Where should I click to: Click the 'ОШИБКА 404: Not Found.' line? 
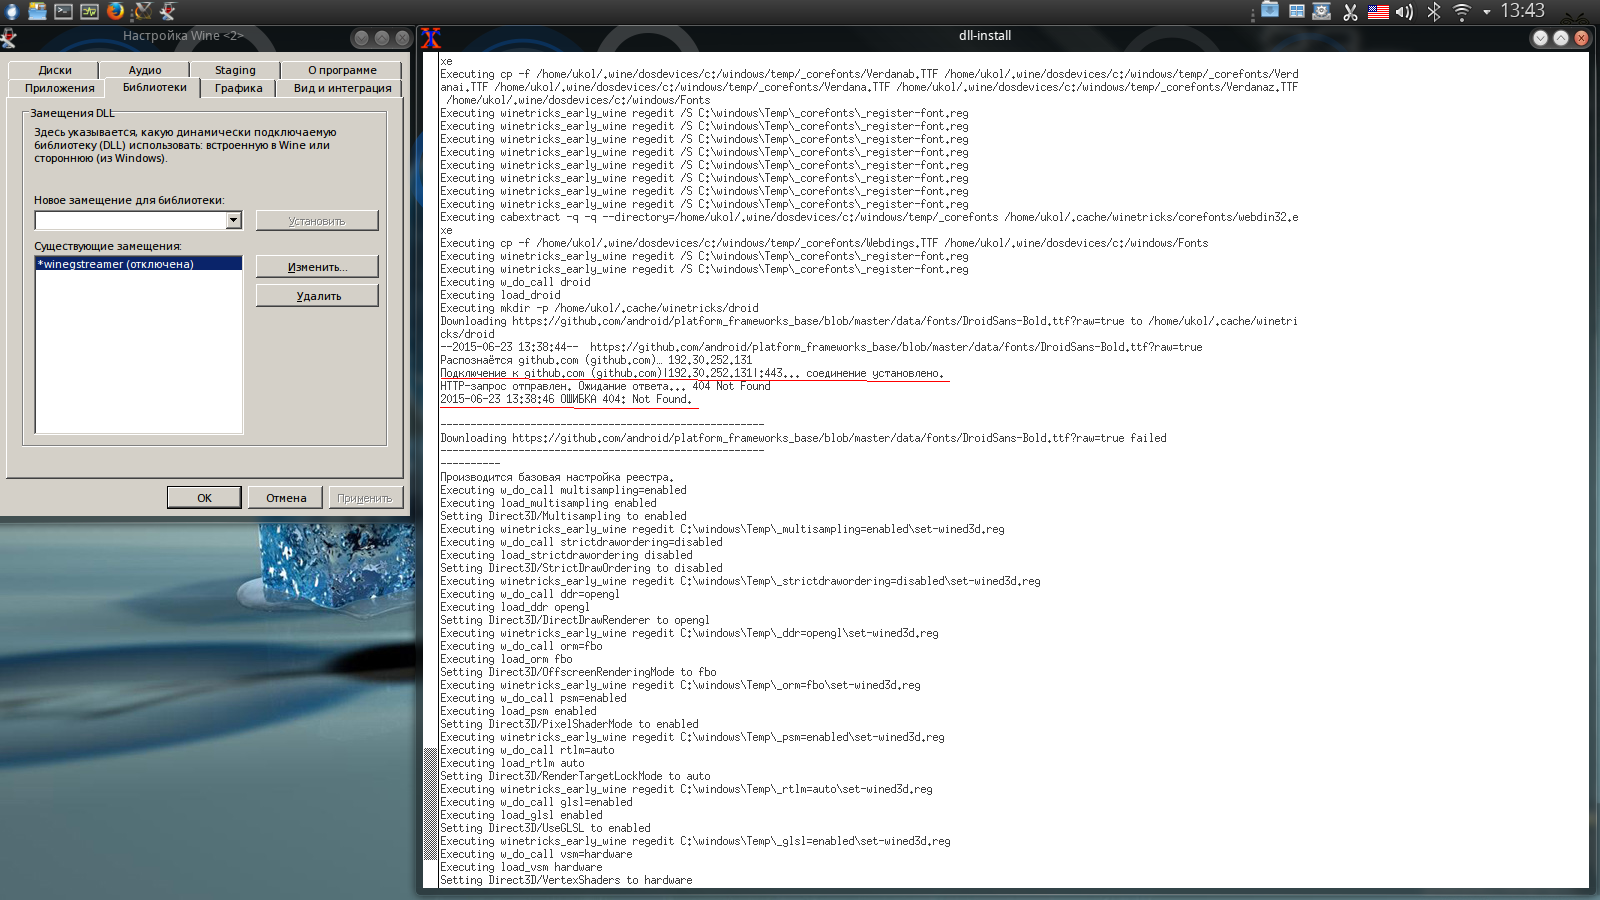click(x=565, y=399)
